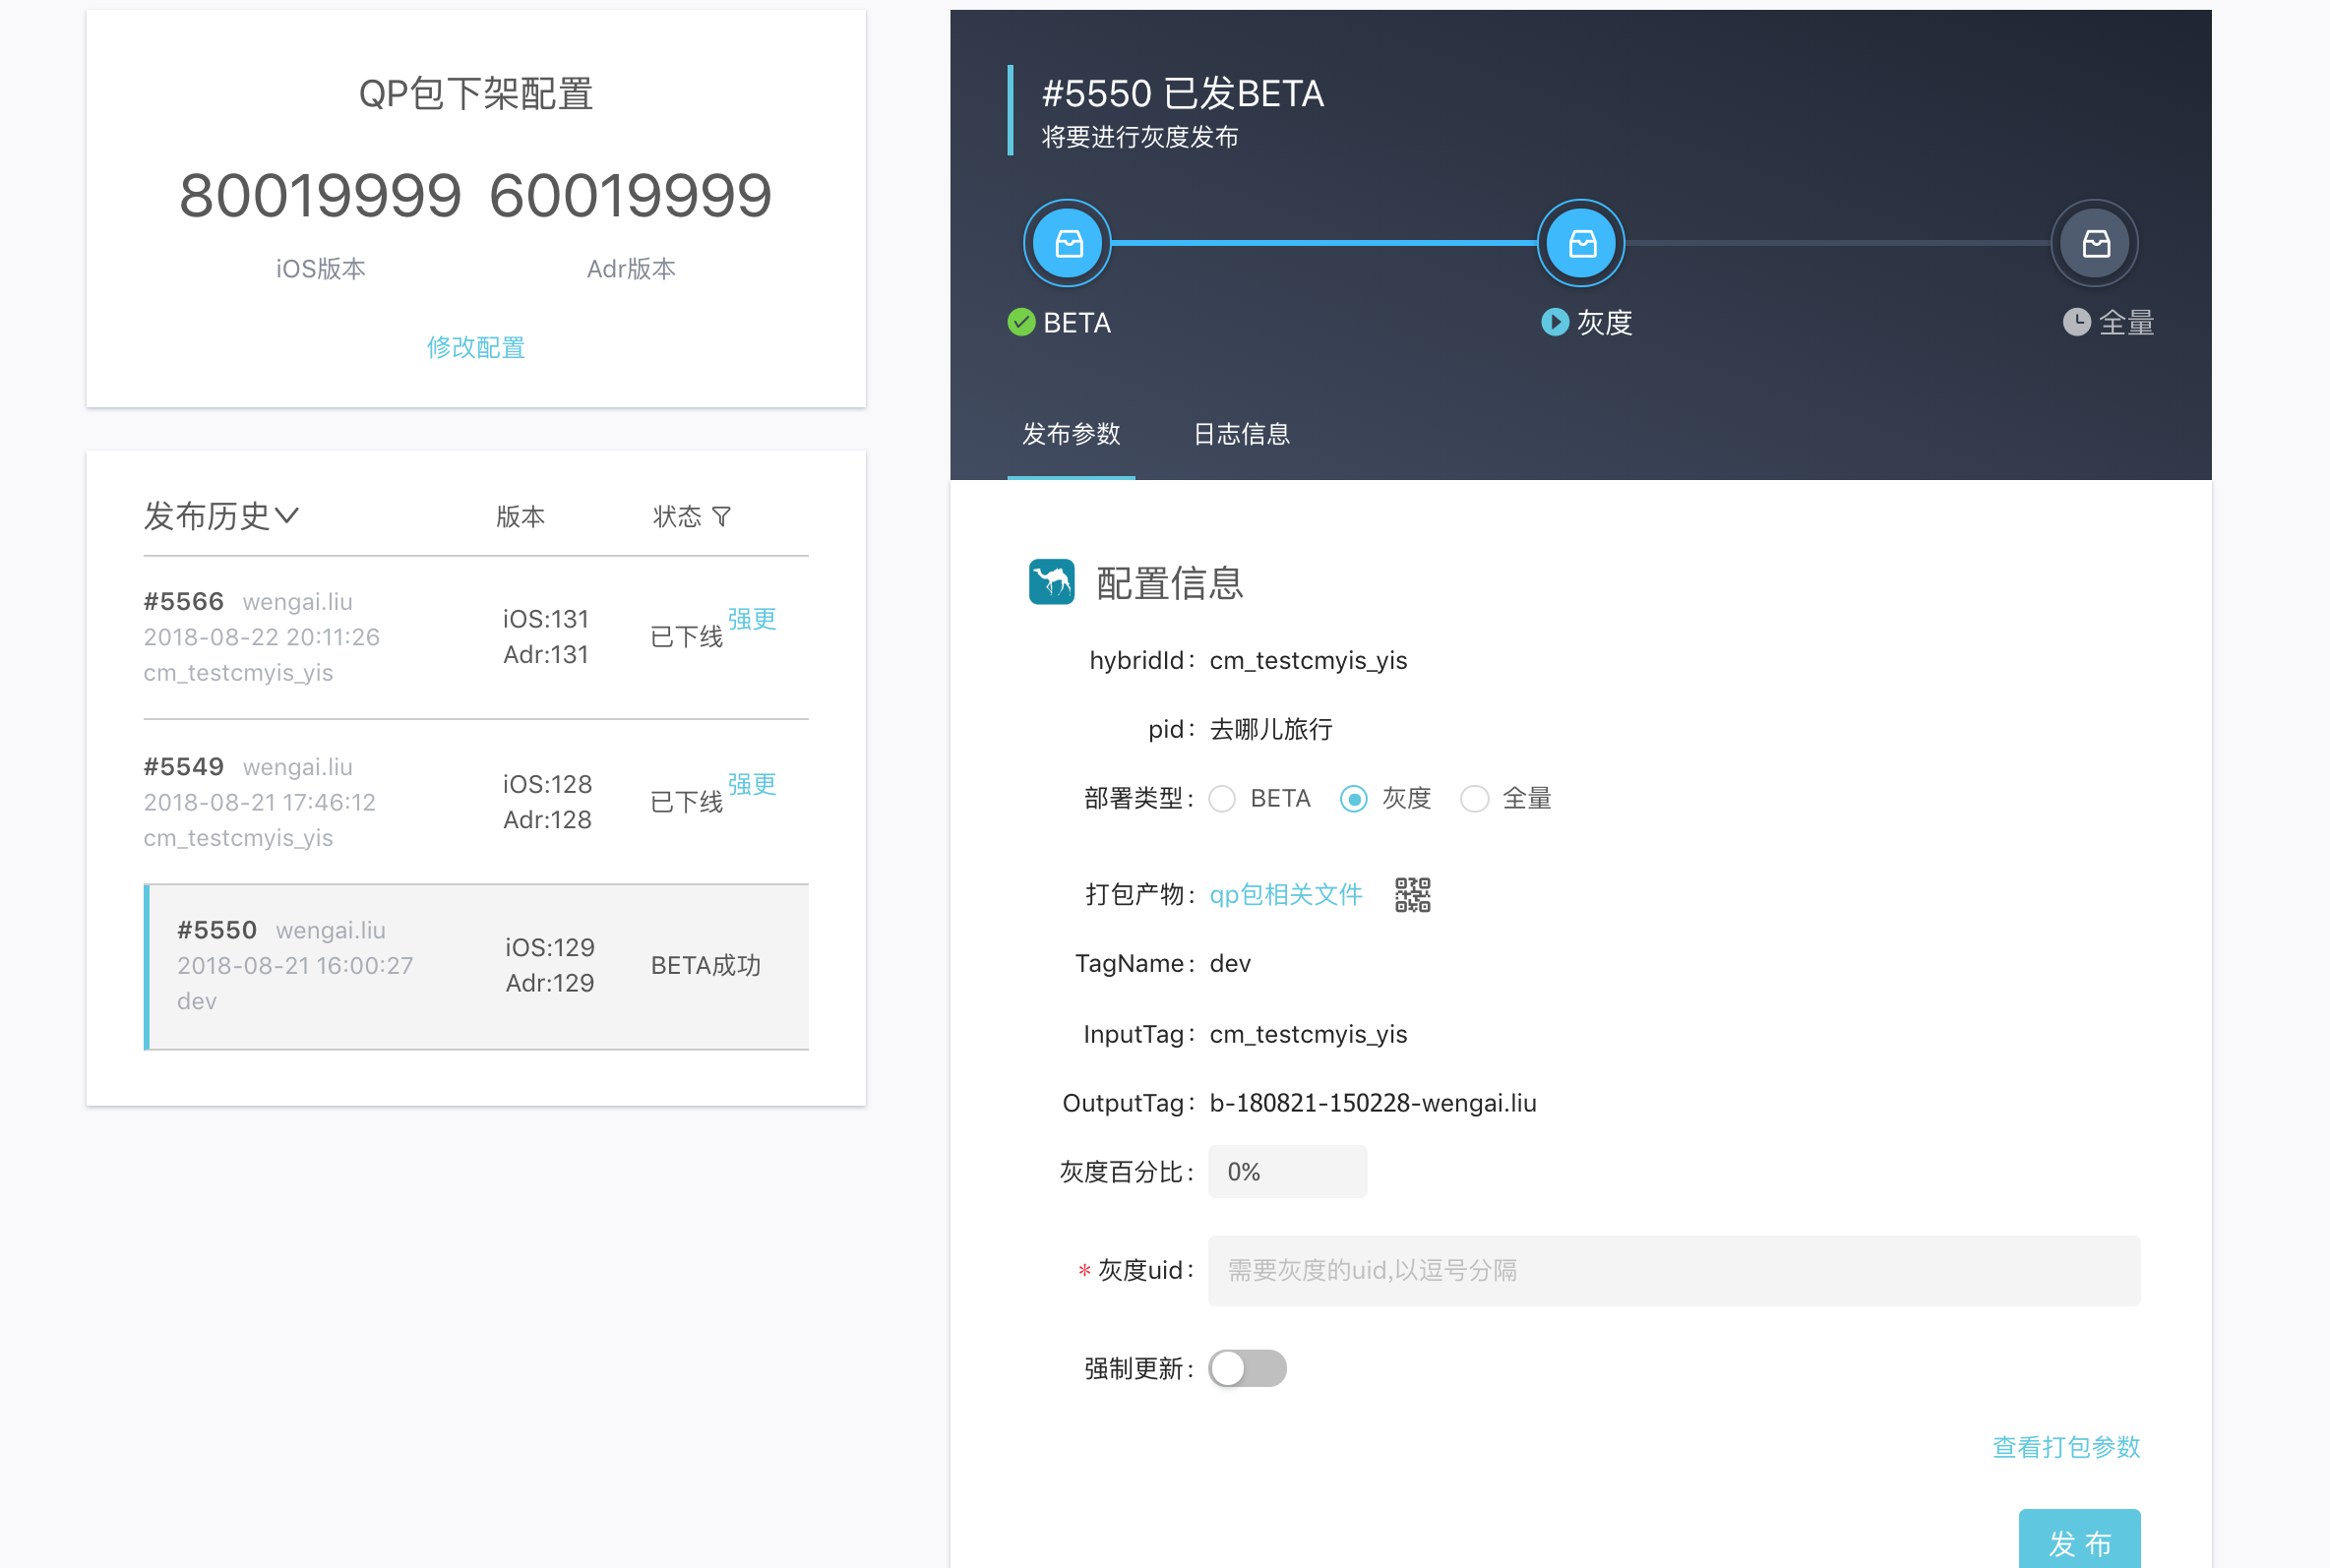Click the 80019999 iOS version number
The height and width of the screenshot is (1568, 2330).
(x=320, y=195)
